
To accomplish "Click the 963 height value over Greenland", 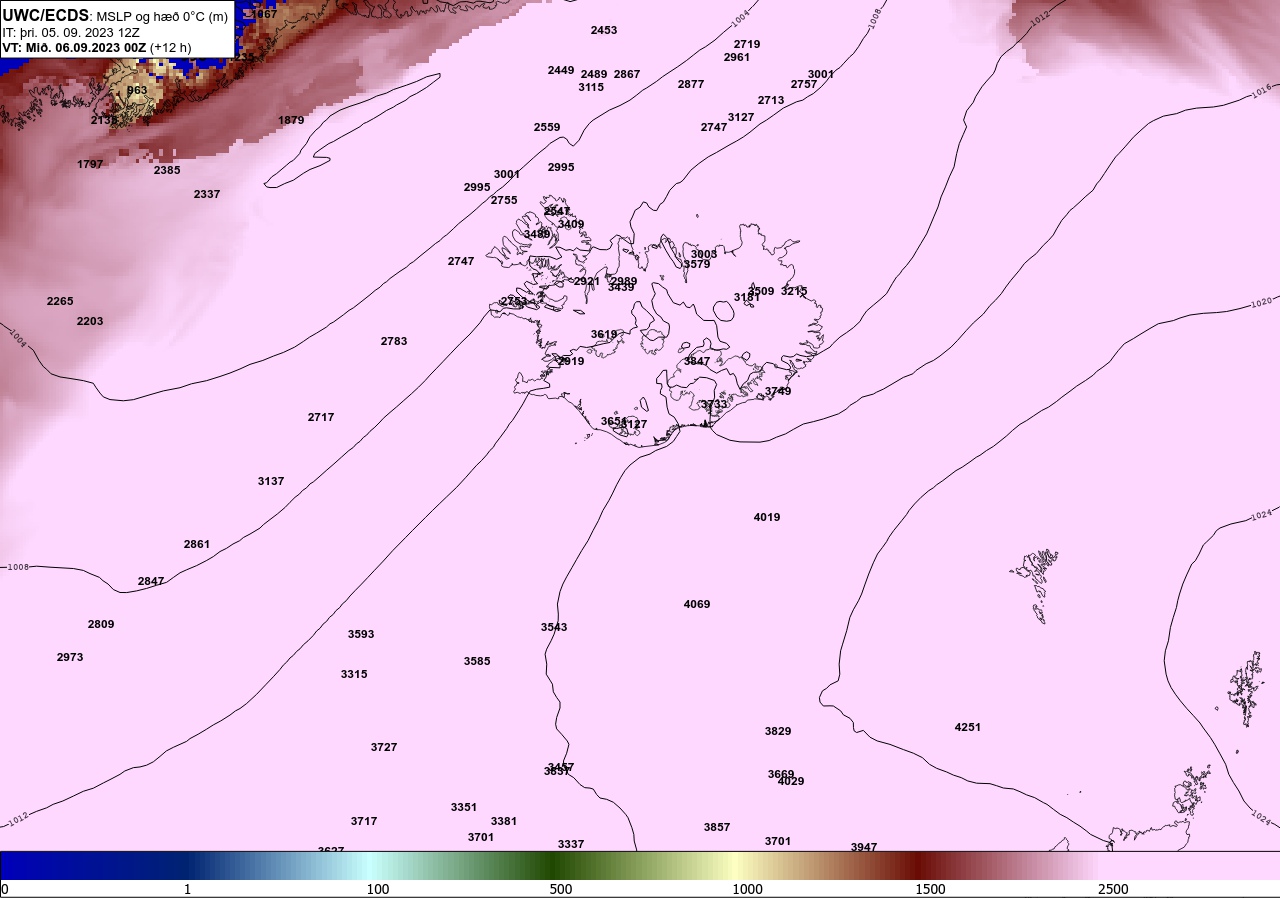I will click(x=137, y=90).
